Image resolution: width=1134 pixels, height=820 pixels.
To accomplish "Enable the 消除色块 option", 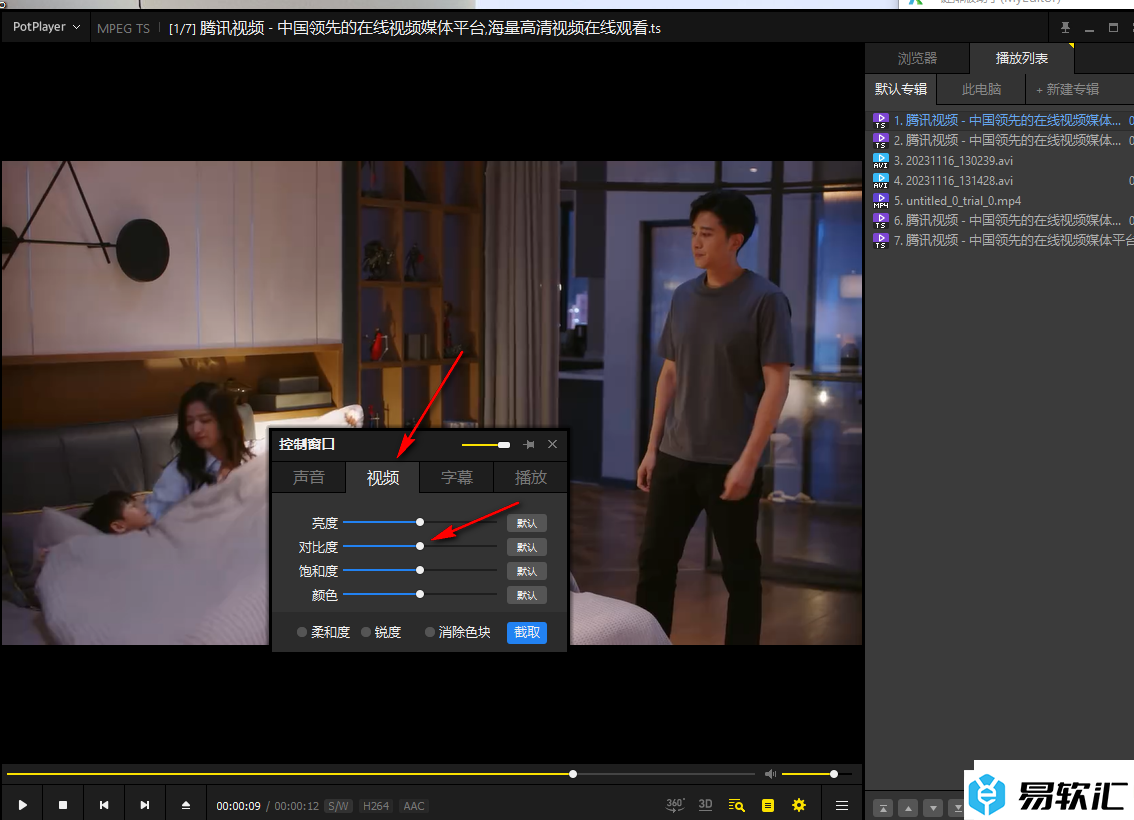I will (458, 632).
